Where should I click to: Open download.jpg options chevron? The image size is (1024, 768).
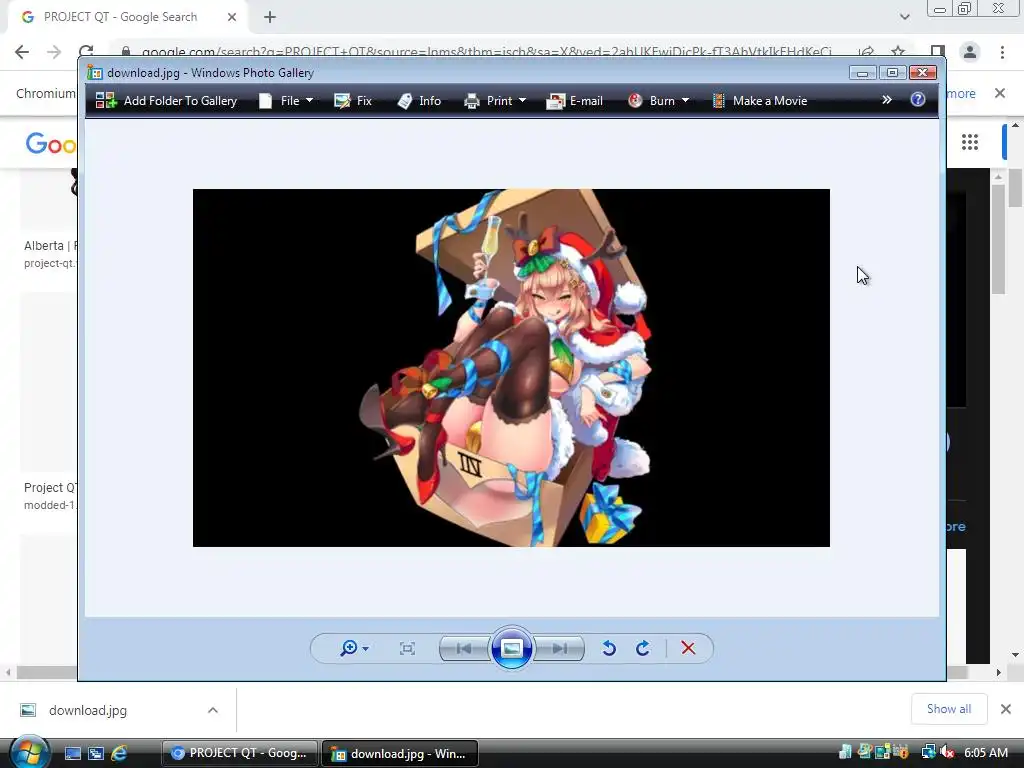click(x=213, y=710)
